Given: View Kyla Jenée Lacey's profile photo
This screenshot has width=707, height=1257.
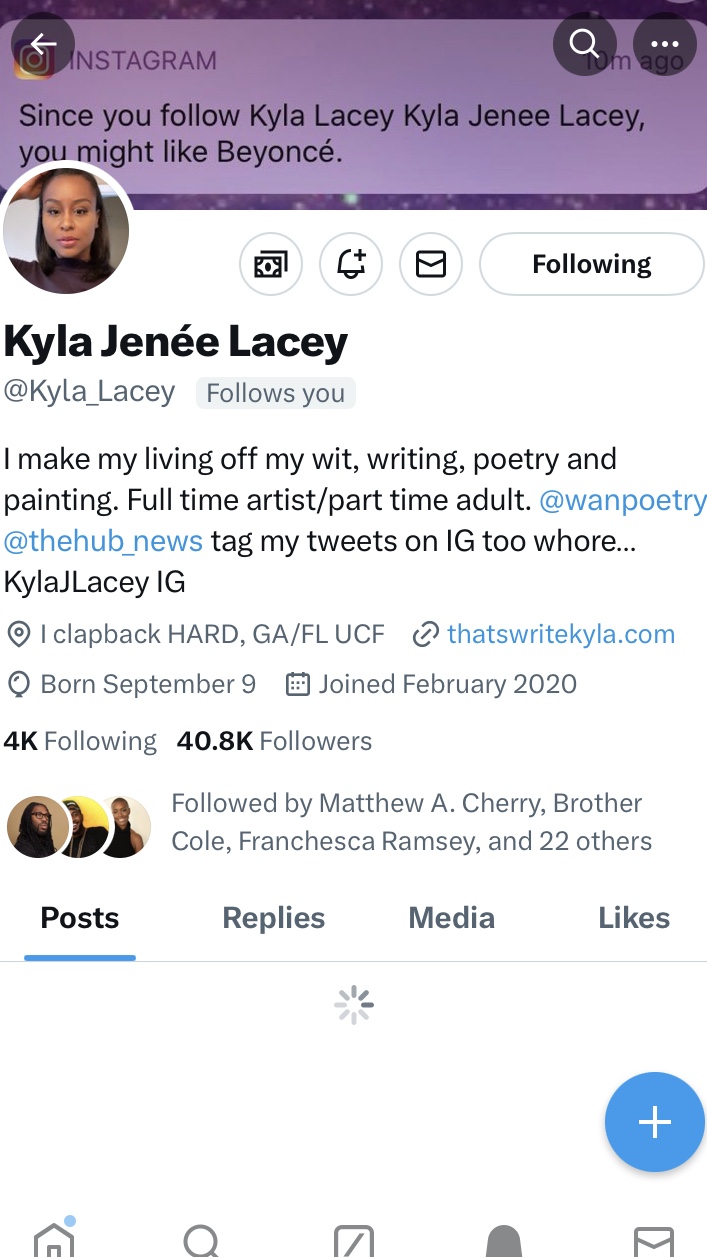Looking at the screenshot, I should (66, 230).
